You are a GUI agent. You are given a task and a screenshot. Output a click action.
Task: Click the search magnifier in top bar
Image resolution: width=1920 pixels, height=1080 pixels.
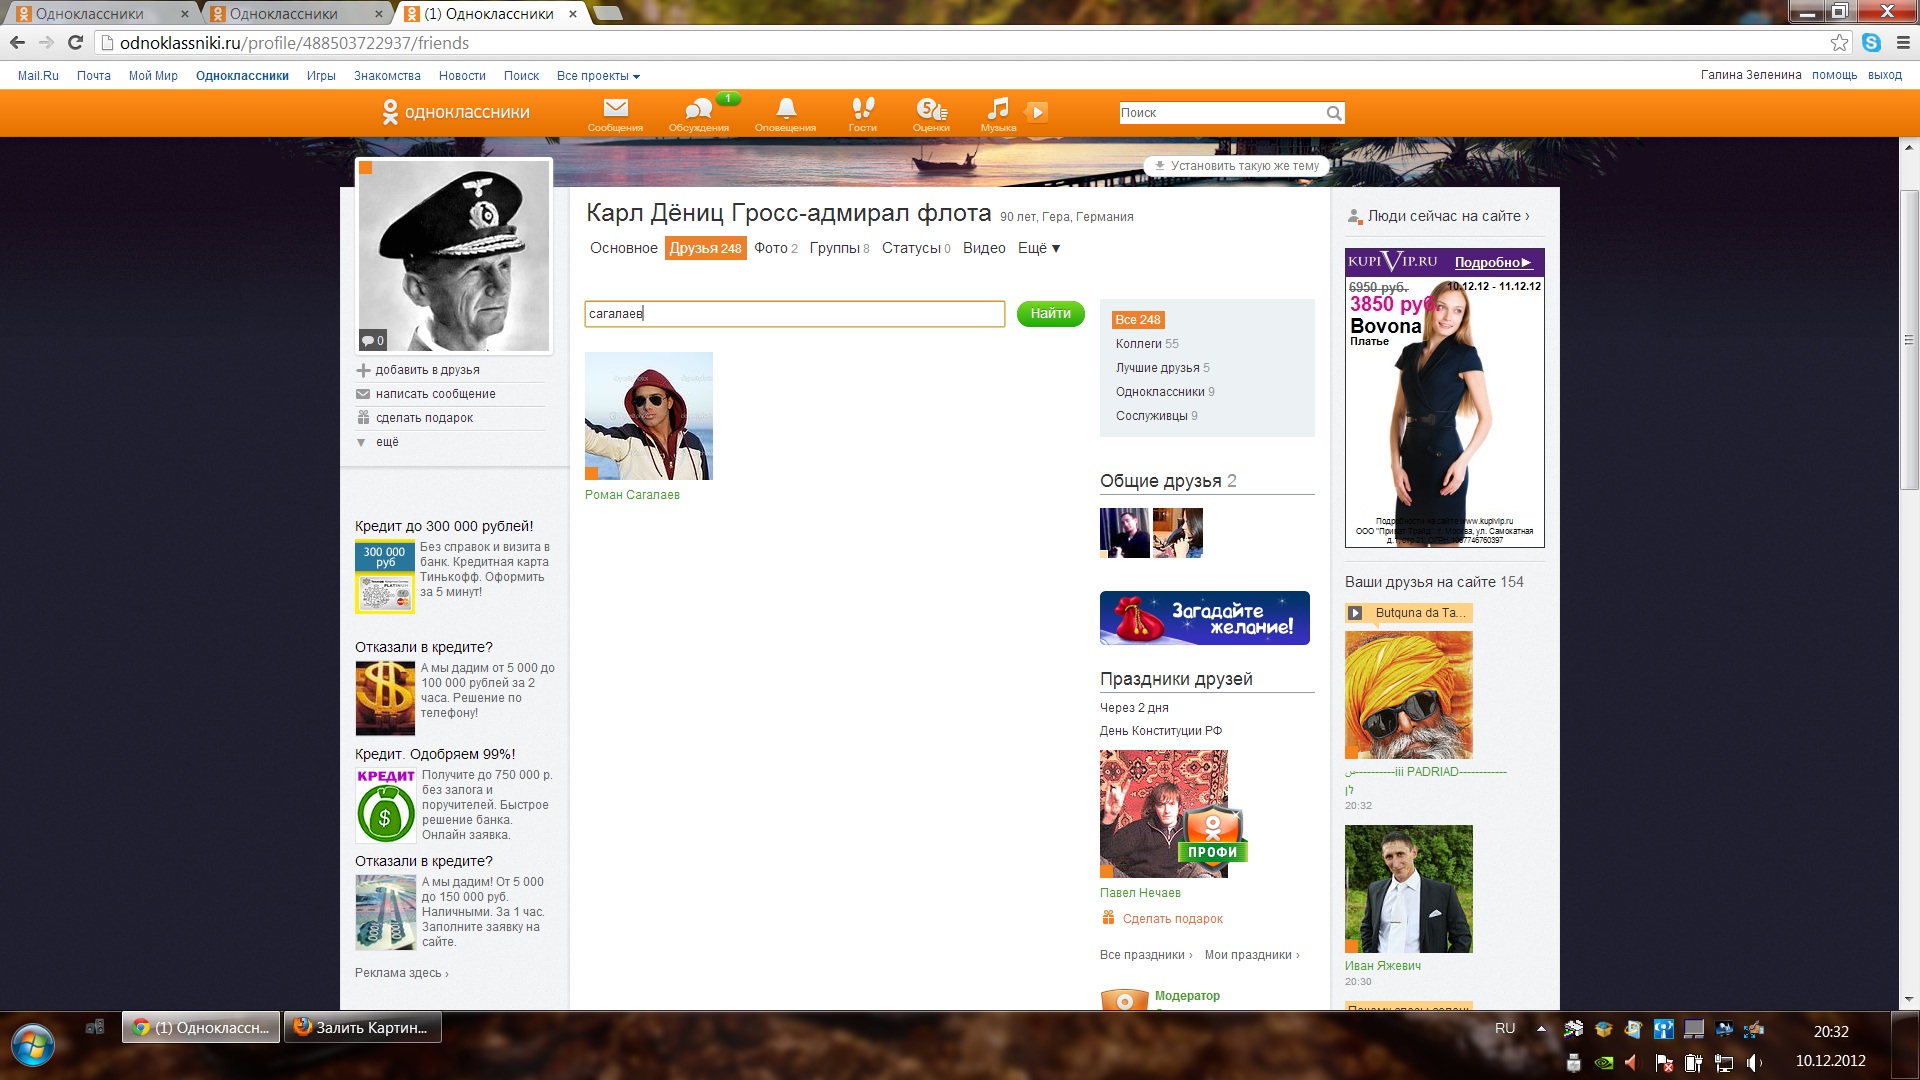1334,113
